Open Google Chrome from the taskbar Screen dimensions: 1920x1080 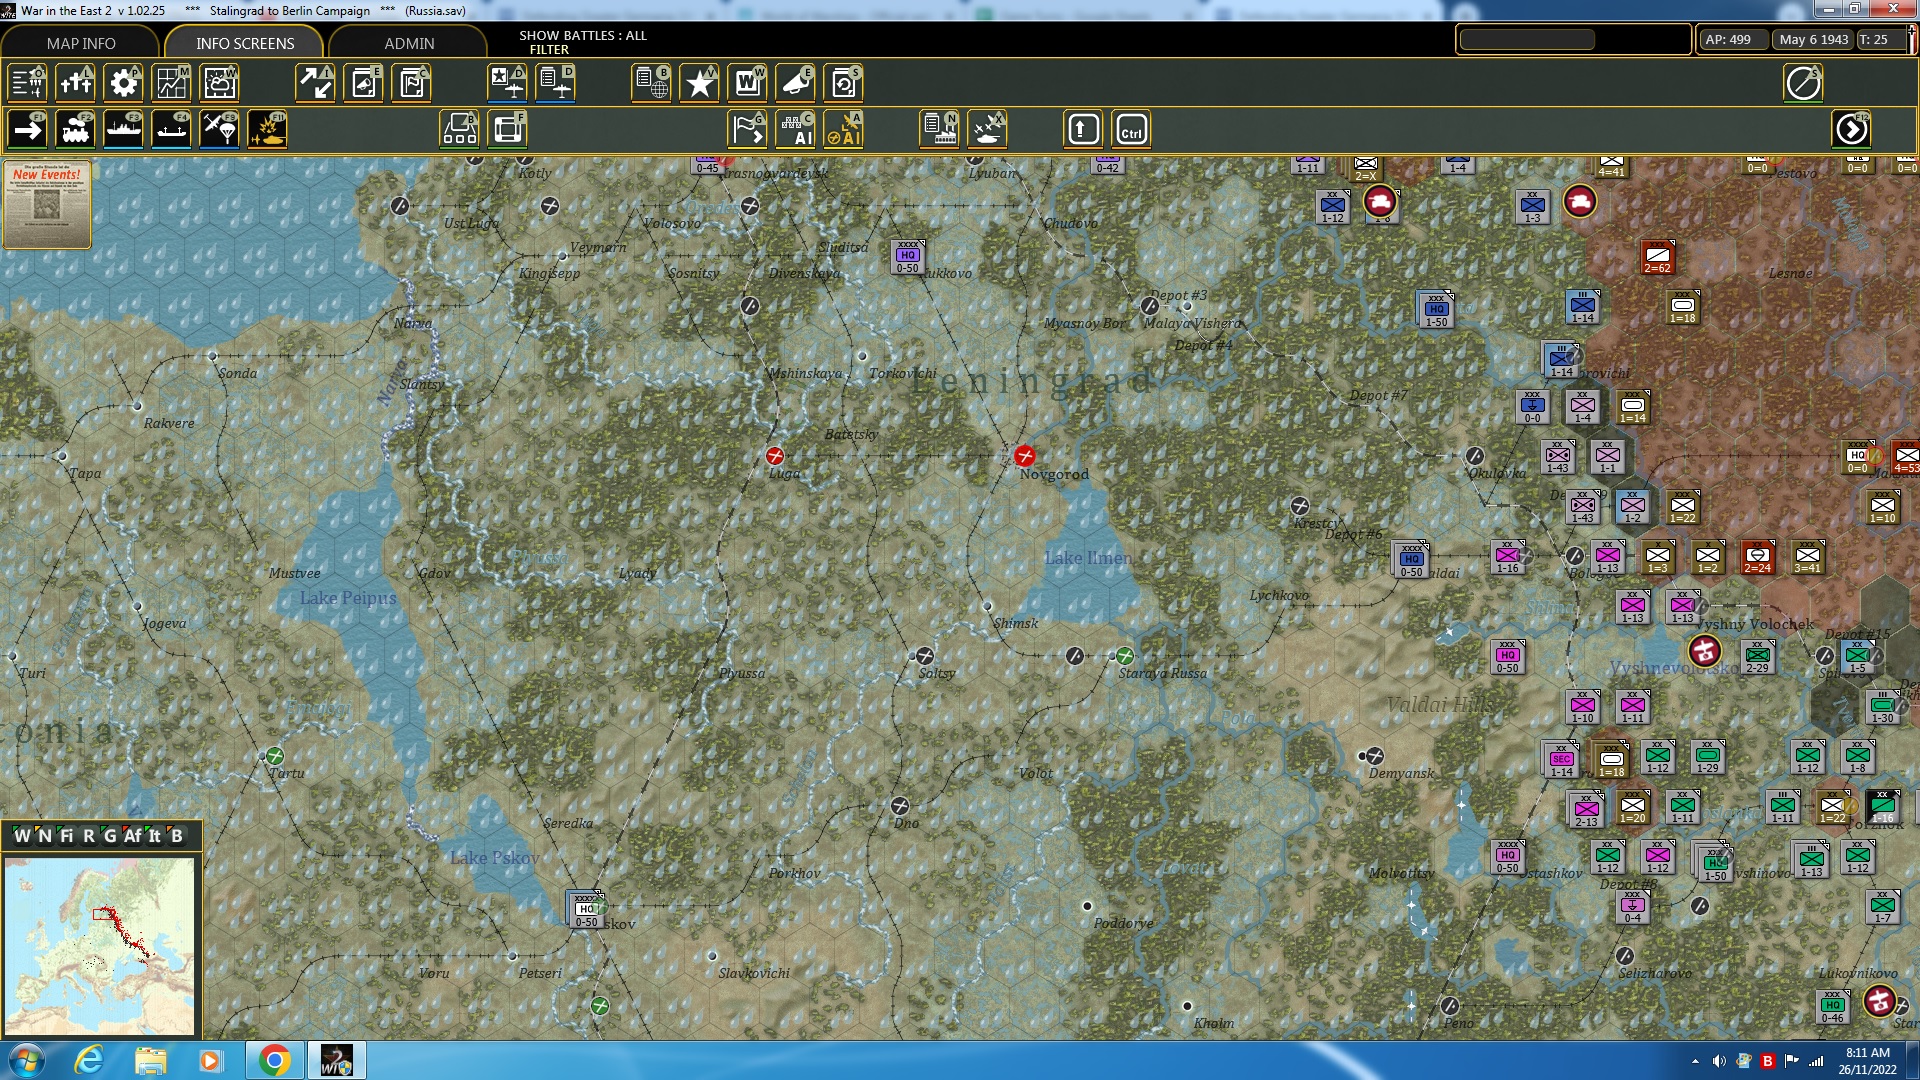click(x=274, y=1060)
